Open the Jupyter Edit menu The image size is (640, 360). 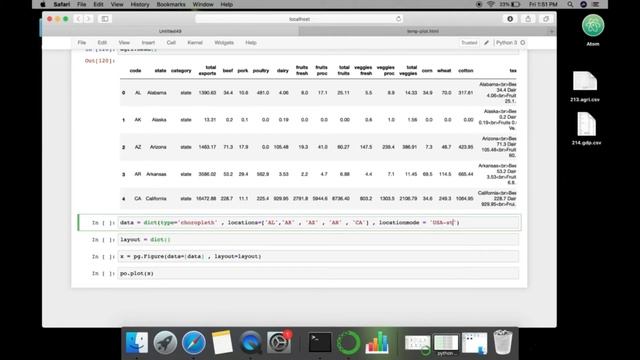click(102, 42)
